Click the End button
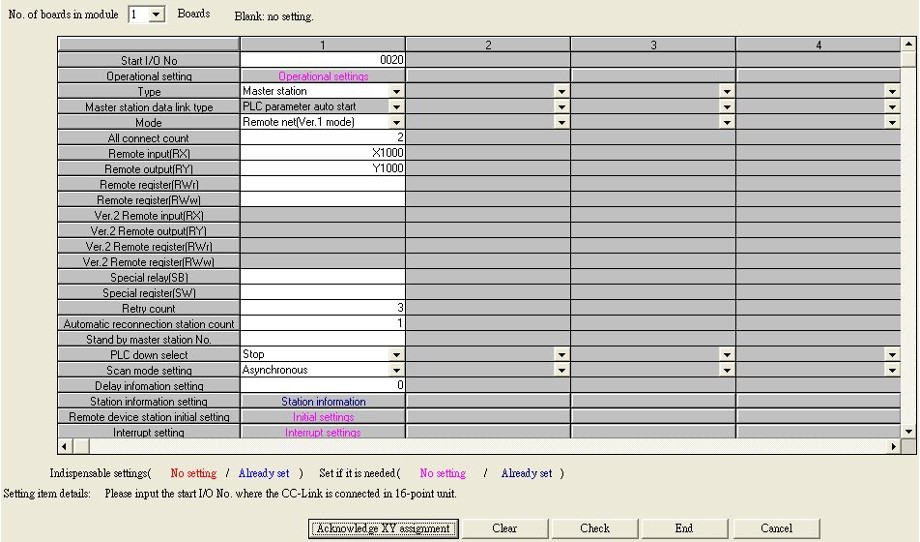The width and height of the screenshot is (920, 542). (684, 529)
